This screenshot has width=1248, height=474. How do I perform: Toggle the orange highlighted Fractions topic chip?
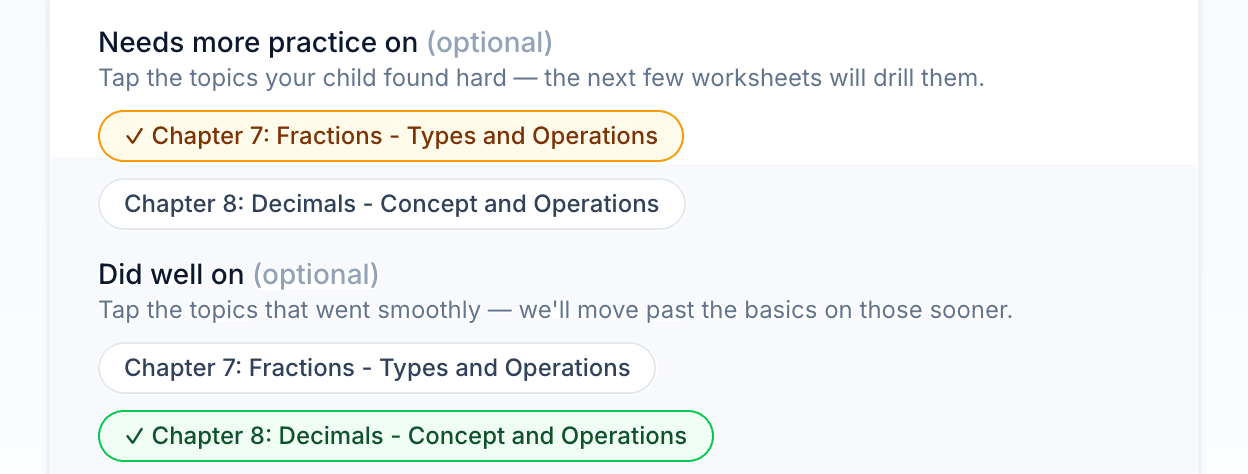pos(391,136)
